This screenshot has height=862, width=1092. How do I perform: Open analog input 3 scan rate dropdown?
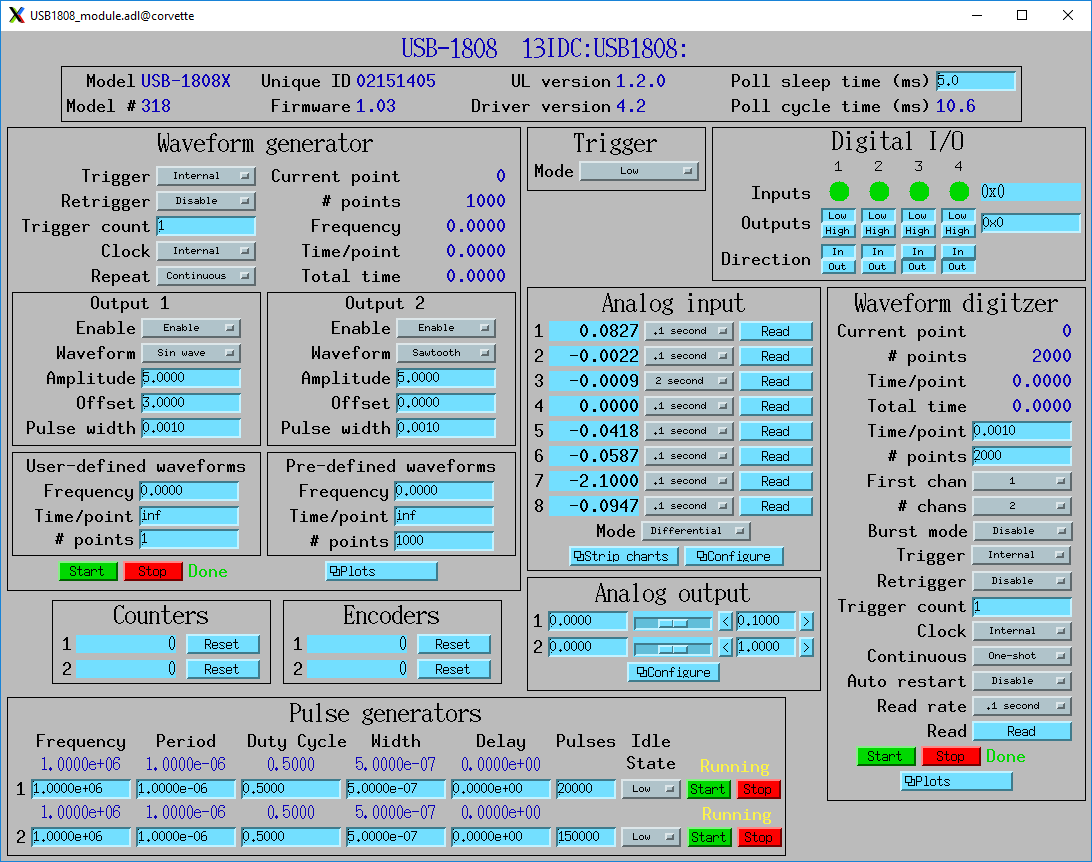point(689,381)
